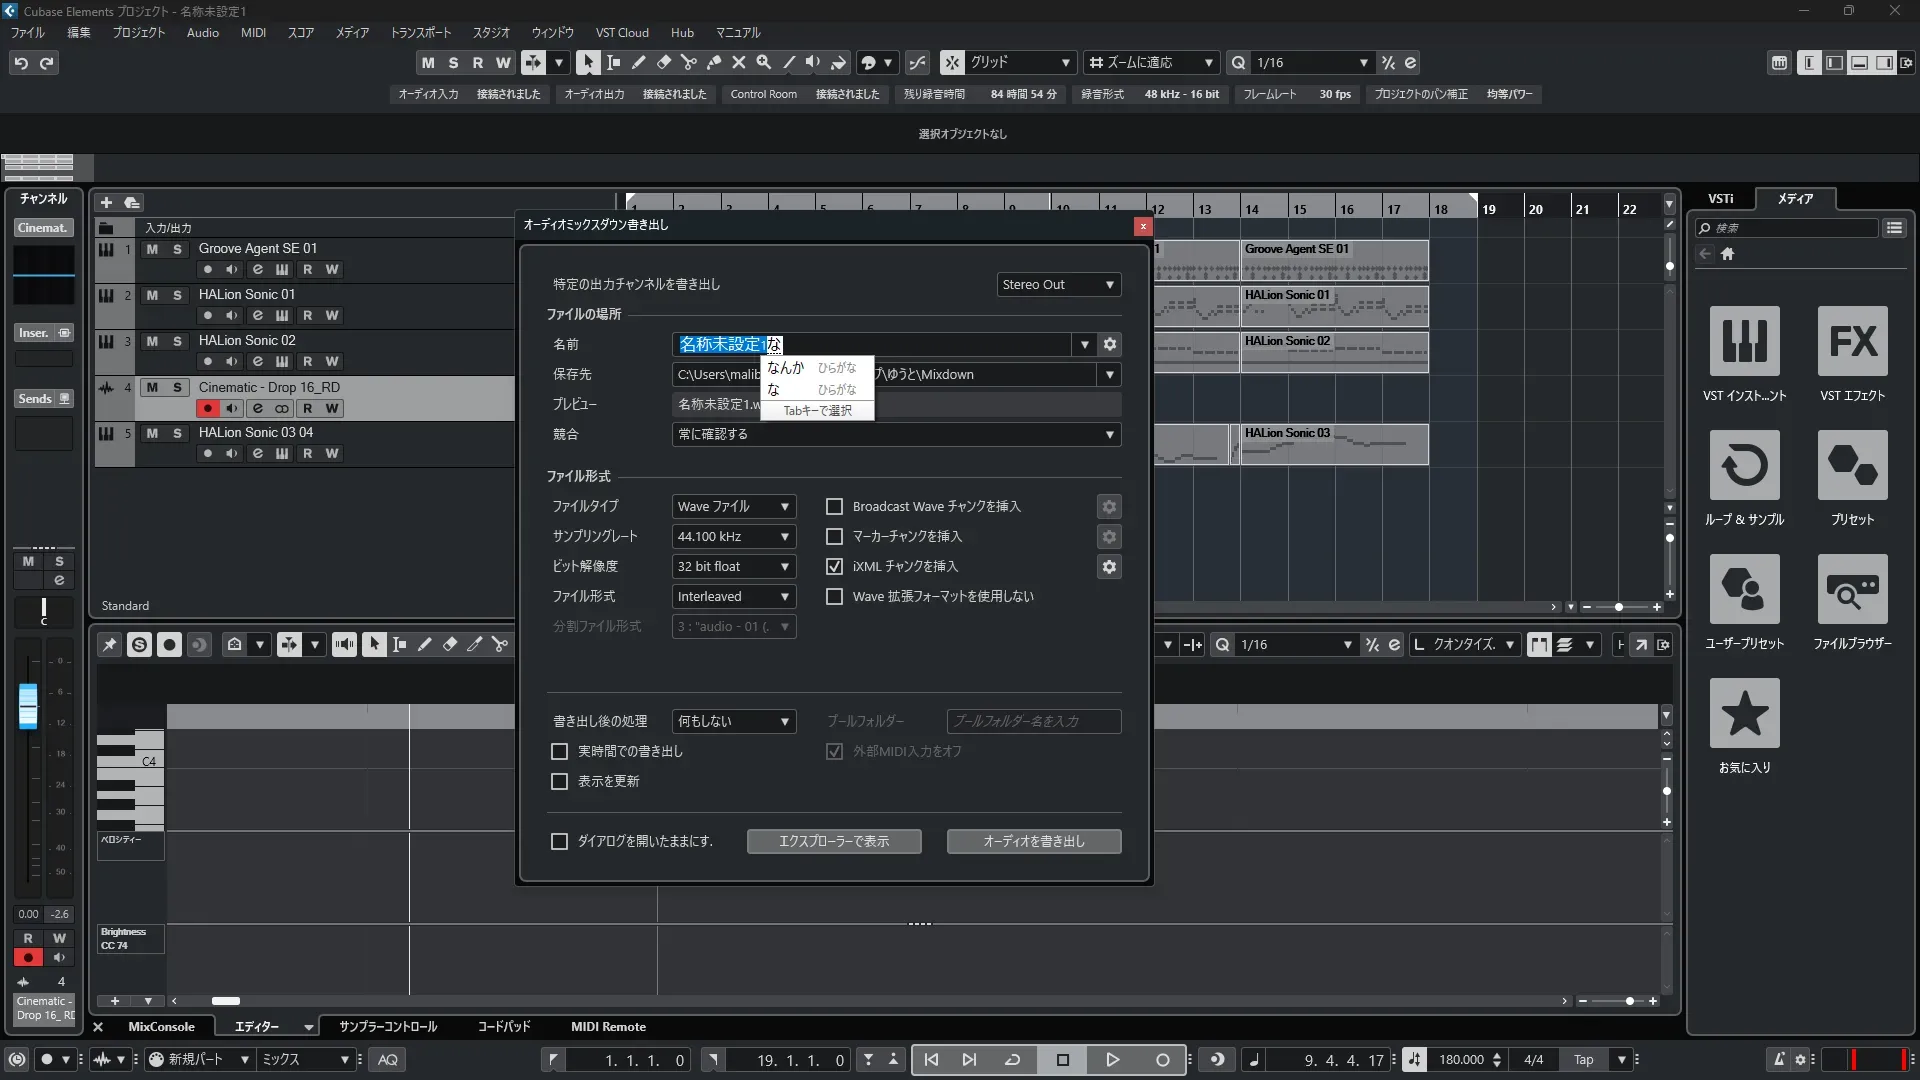Image resolution: width=1920 pixels, height=1080 pixels.
Task: Click the show in Explorer button
Action: [x=833, y=842]
